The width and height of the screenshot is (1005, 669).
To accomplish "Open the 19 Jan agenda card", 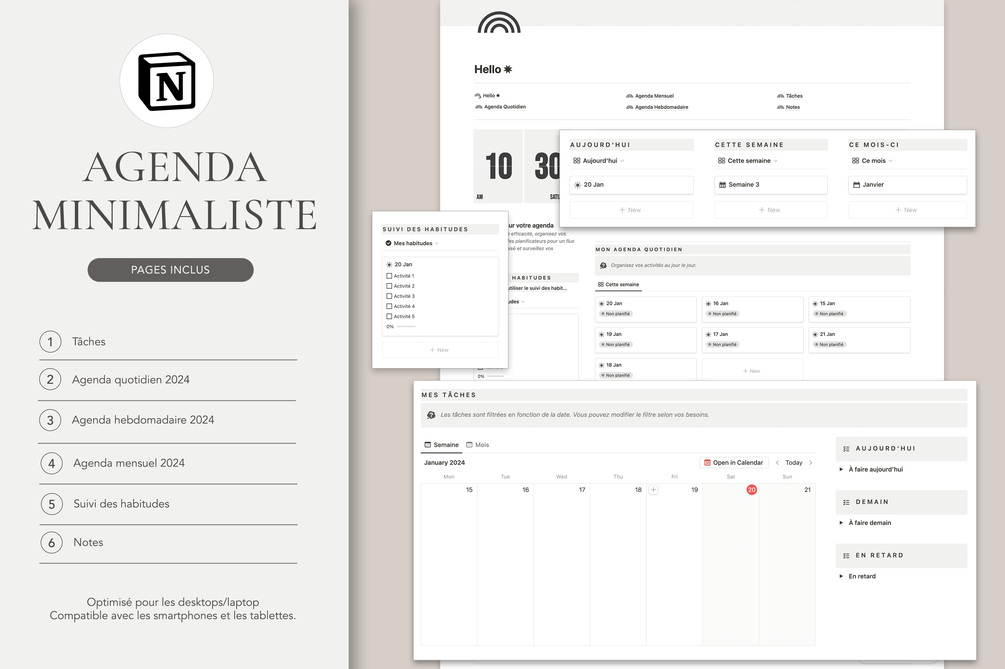I will tap(645, 340).
